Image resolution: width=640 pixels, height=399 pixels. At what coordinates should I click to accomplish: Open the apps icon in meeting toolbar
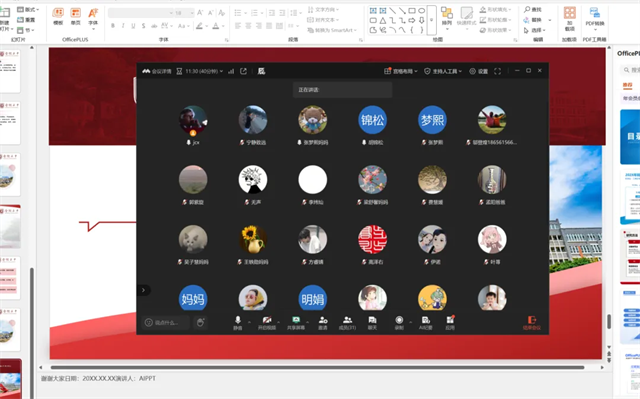(x=450, y=322)
